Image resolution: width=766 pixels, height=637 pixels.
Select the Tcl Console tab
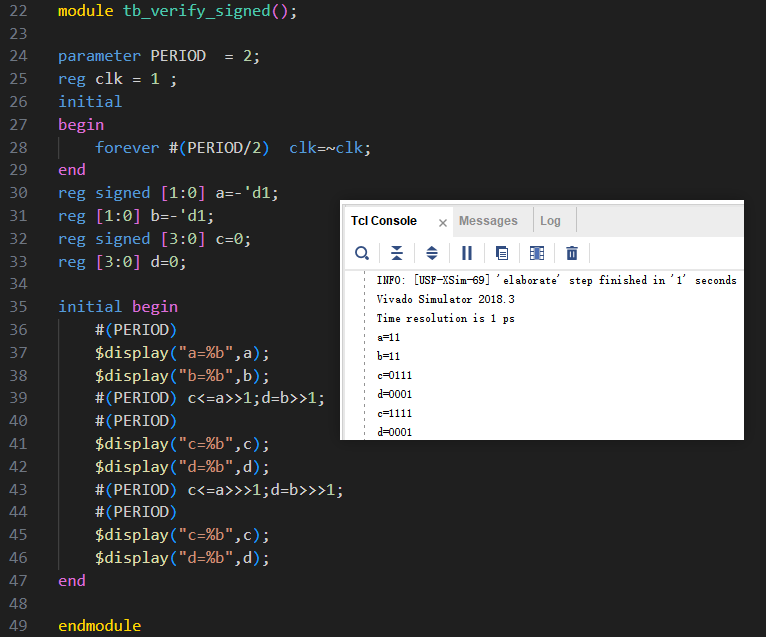pos(383,221)
